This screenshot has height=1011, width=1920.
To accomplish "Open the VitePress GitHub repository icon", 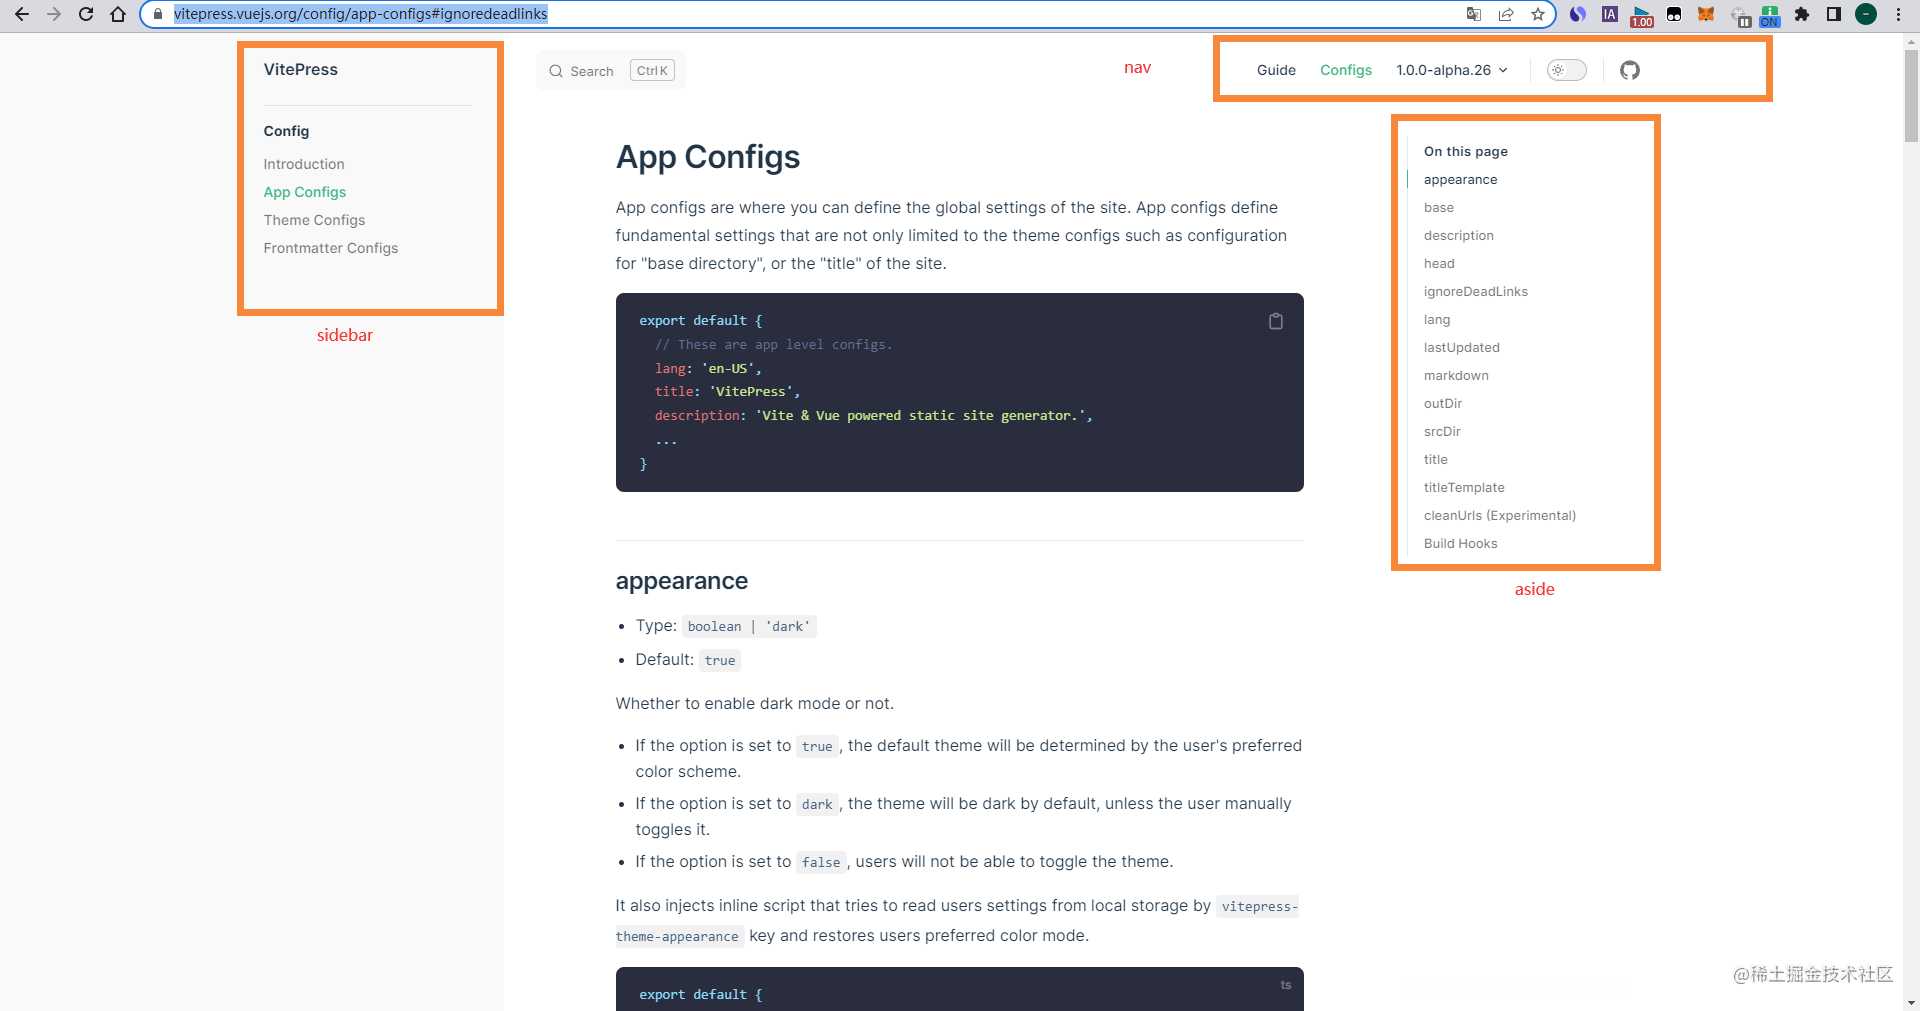I will [x=1629, y=70].
